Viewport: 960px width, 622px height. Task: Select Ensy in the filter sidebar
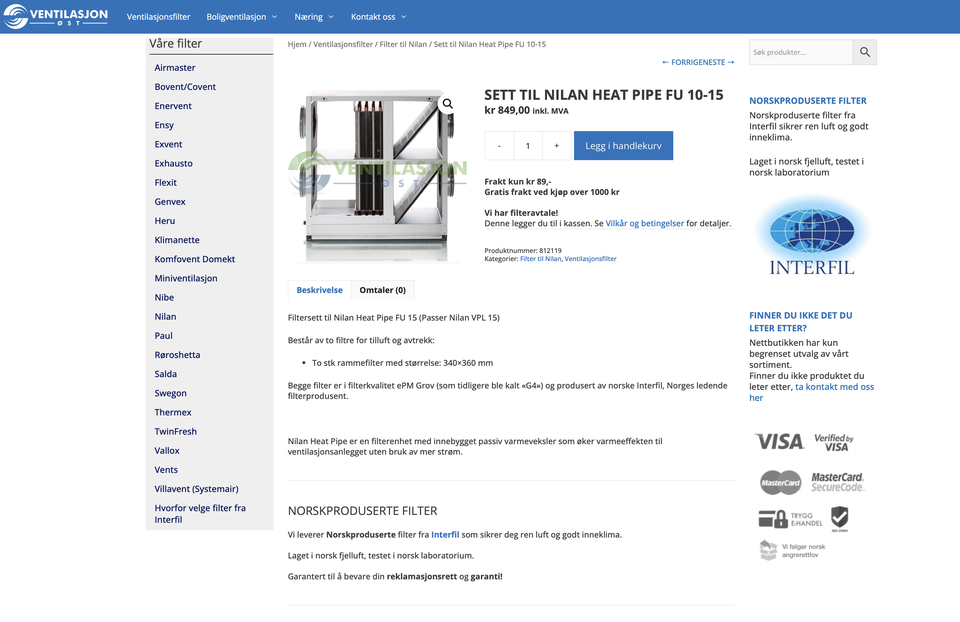164,125
